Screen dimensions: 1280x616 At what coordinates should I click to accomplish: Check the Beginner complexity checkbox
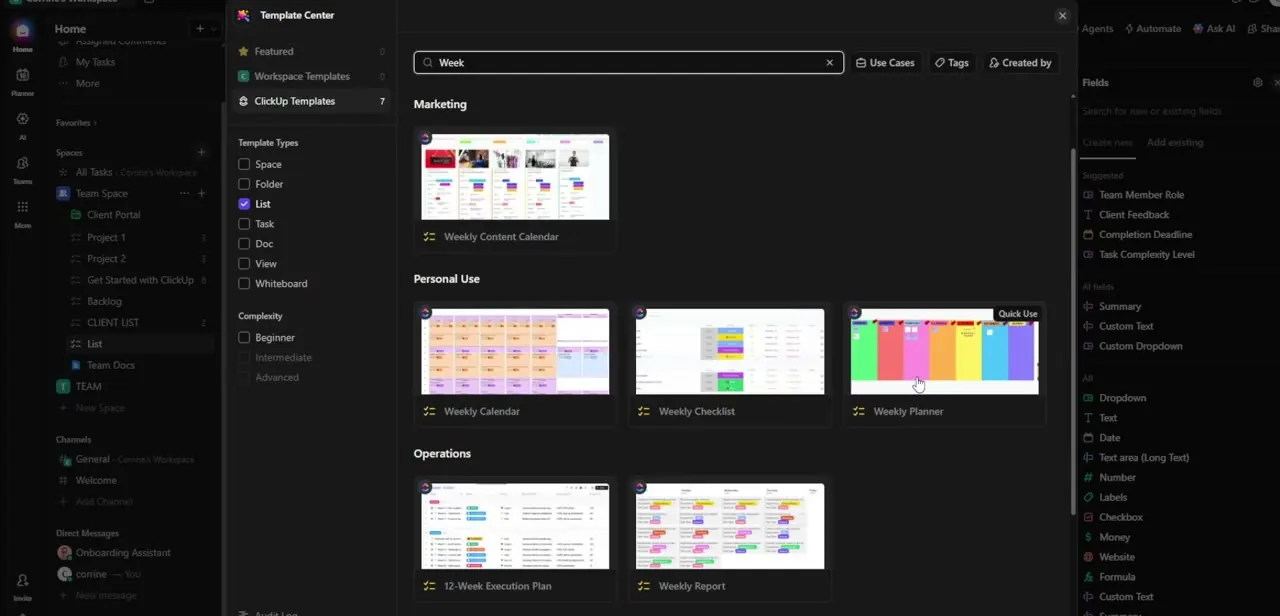244,338
